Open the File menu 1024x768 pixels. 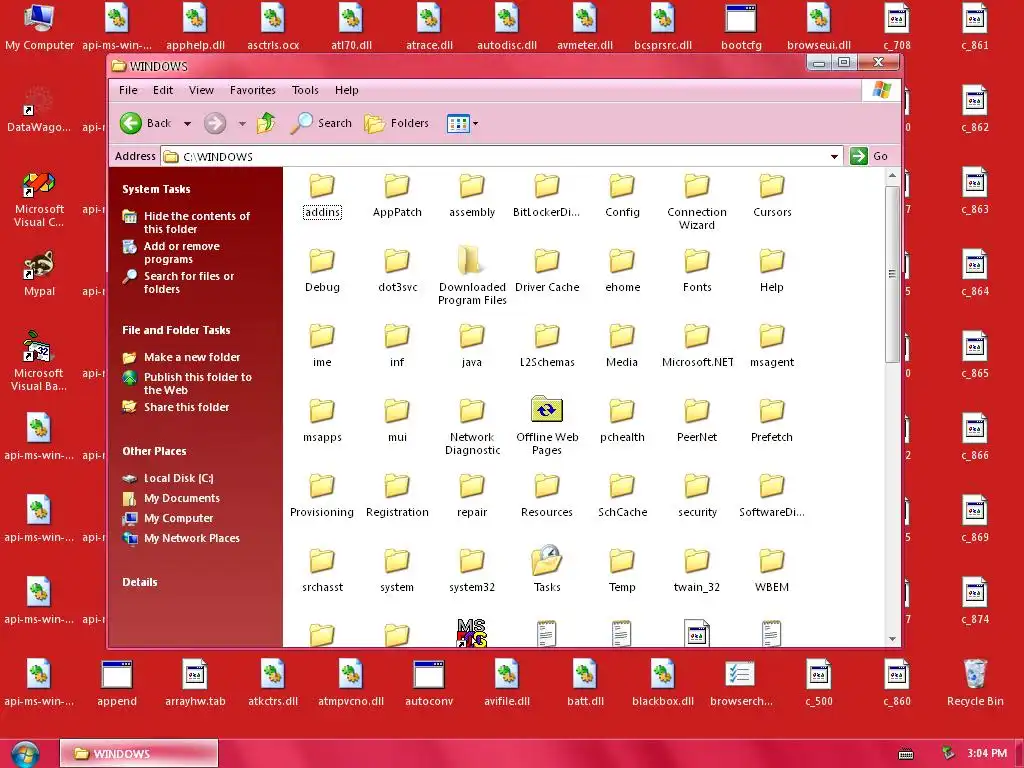(x=128, y=90)
